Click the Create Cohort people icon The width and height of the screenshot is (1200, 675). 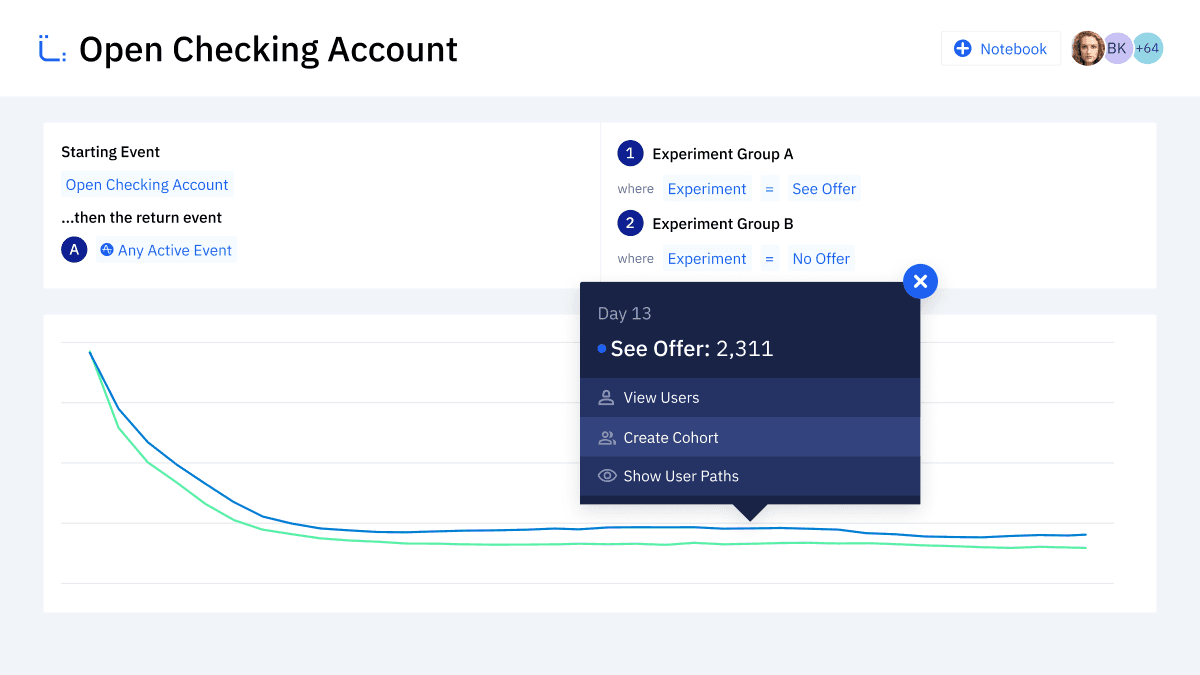[607, 438]
